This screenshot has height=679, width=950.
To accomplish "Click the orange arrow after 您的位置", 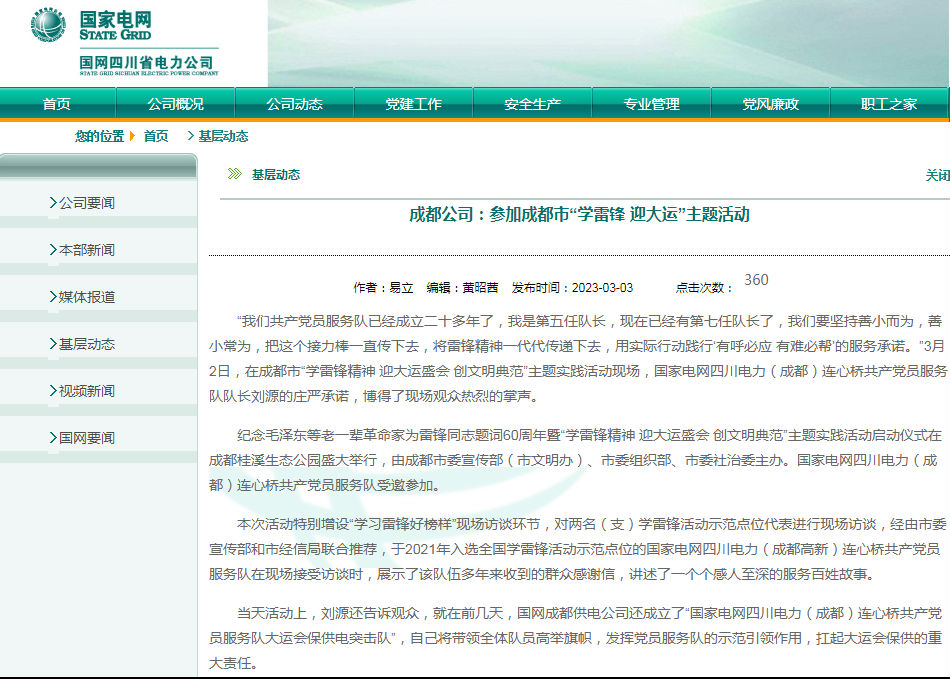I will click(132, 136).
